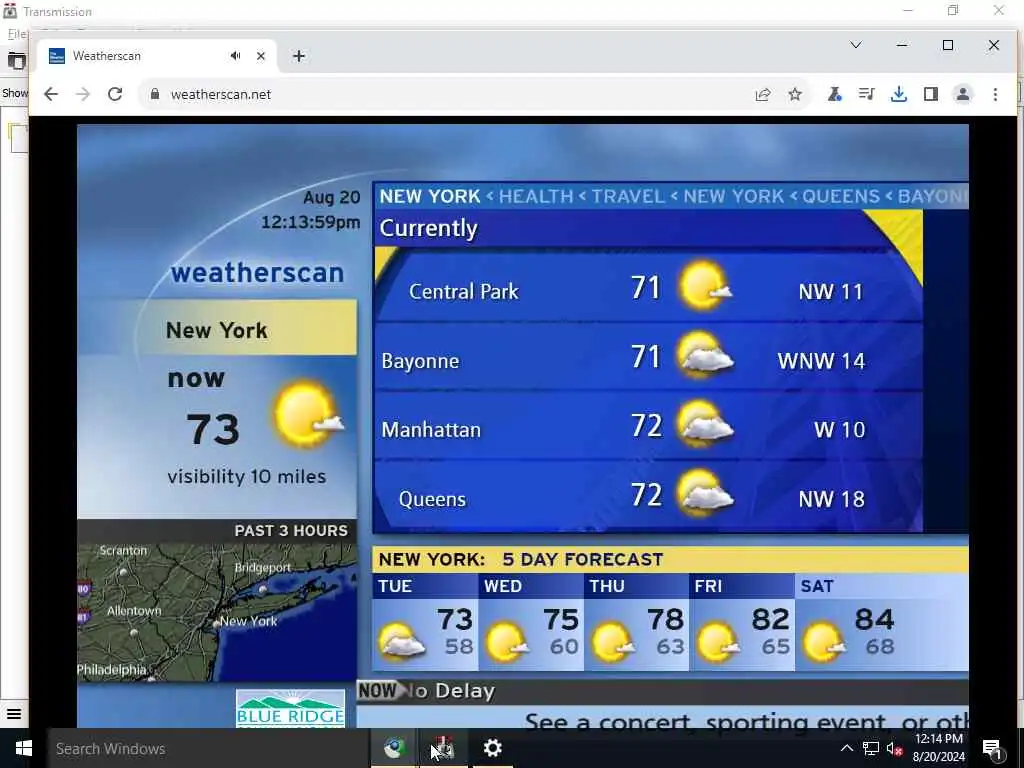Close the Weatherscan tab
Image resolution: width=1024 pixels, height=768 pixels.
coord(261,56)
